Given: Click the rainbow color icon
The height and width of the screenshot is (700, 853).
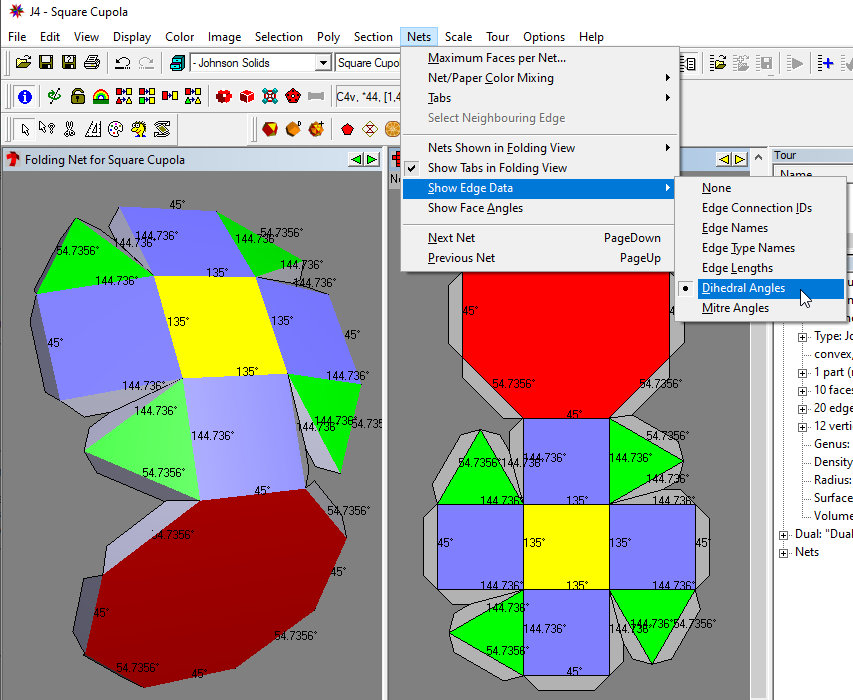Looking at the screenshot, I should (x=101, y=97).
